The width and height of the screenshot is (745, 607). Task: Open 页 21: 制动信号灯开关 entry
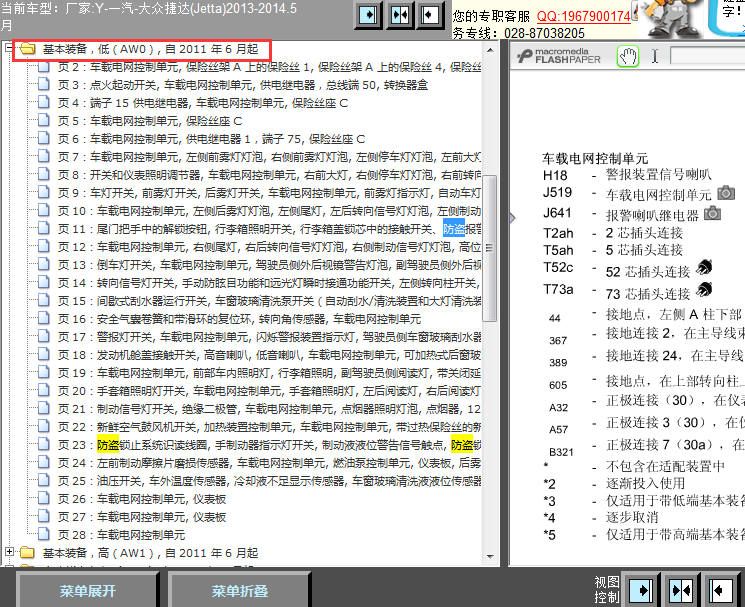[269, 409]
